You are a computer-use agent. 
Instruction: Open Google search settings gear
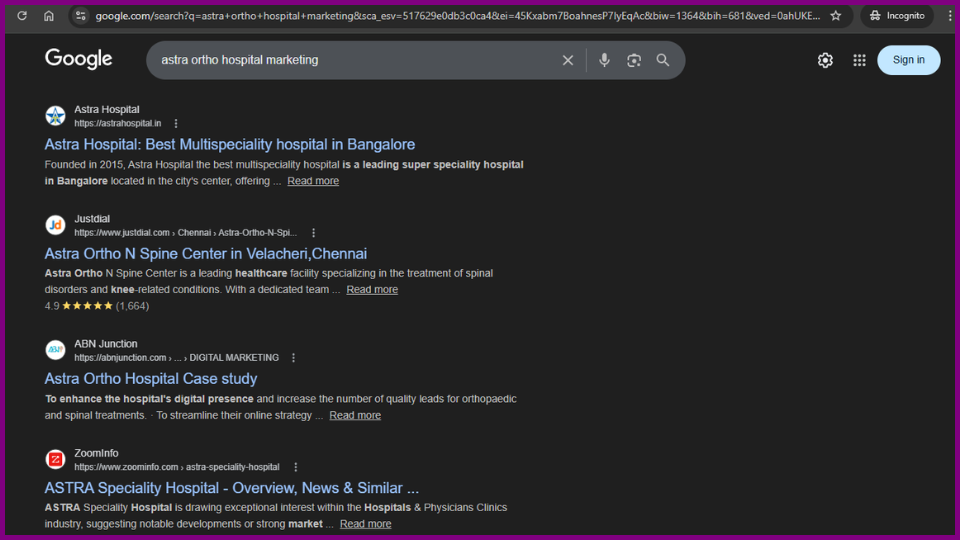tap(825, 60)
